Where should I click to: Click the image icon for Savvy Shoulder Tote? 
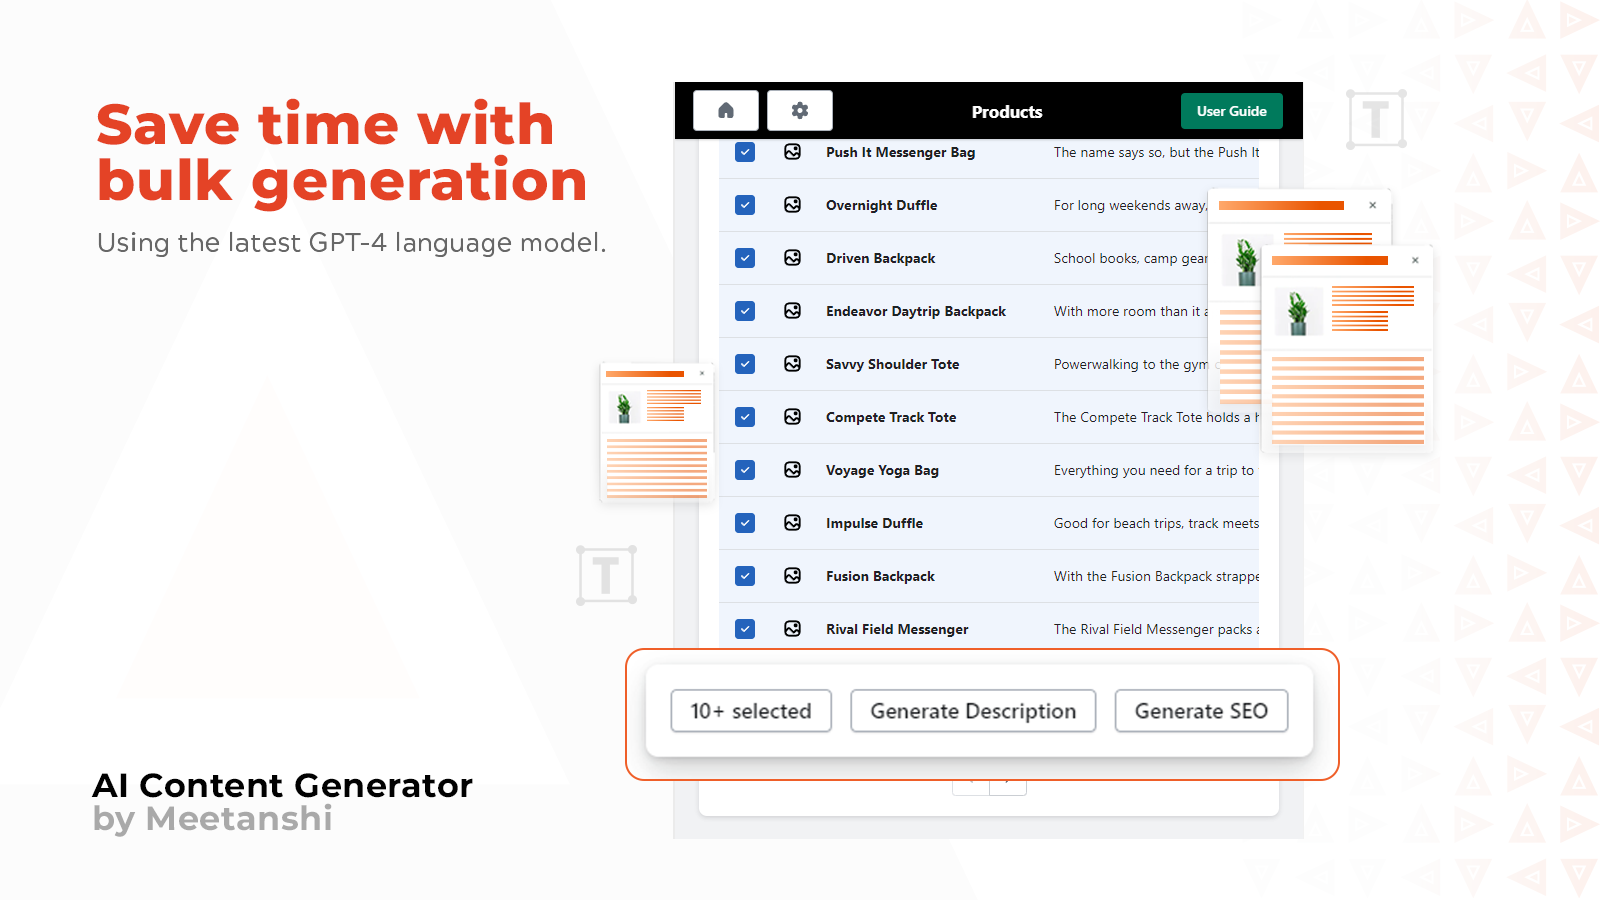point(793,364)
